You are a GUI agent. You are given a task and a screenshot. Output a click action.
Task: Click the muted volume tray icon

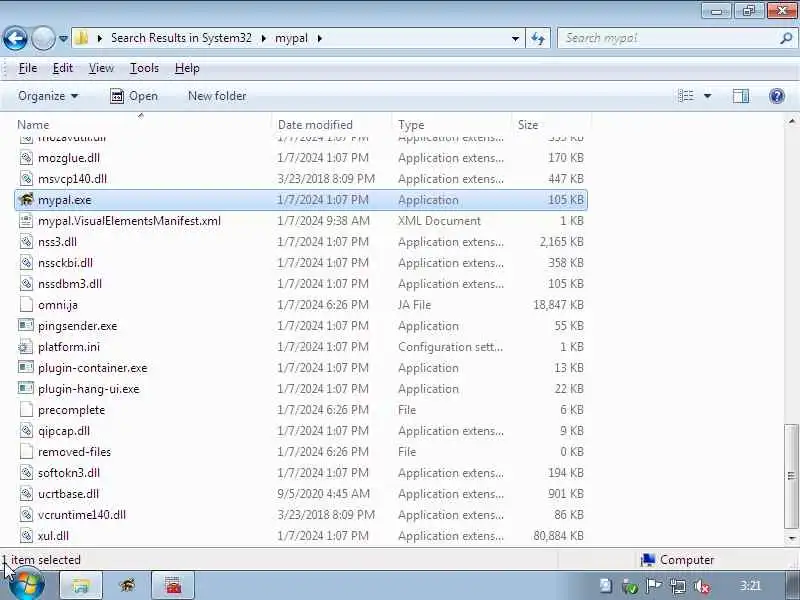coord(702,586)
